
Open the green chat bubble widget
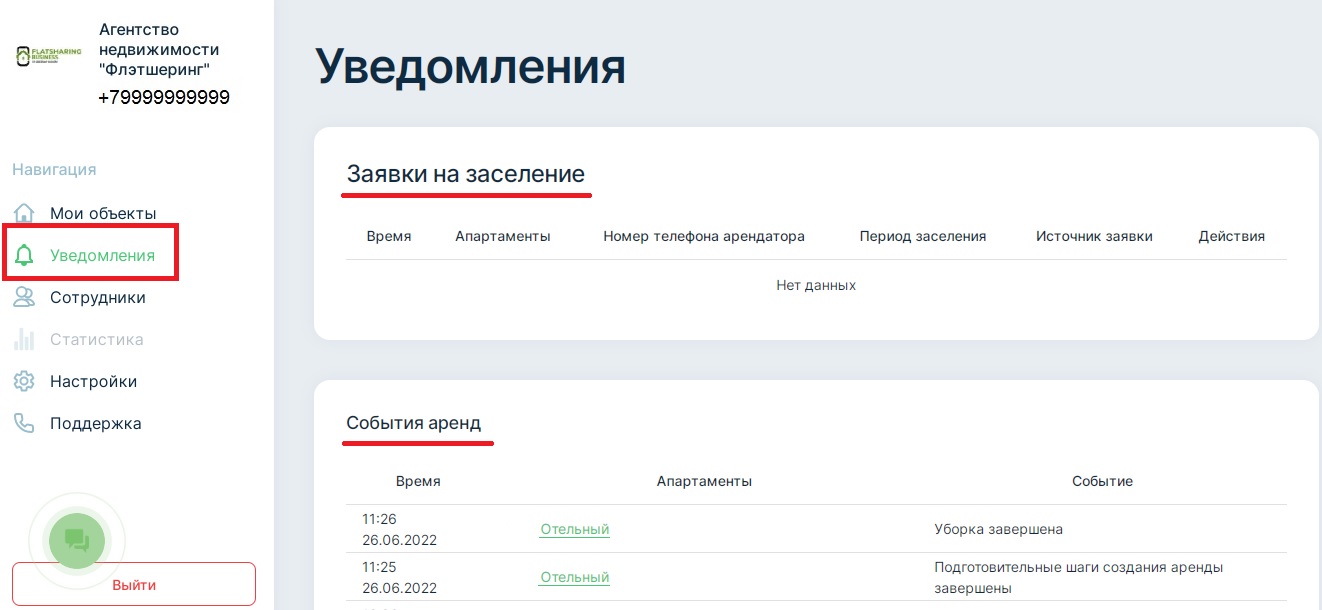tap(77, 540)
